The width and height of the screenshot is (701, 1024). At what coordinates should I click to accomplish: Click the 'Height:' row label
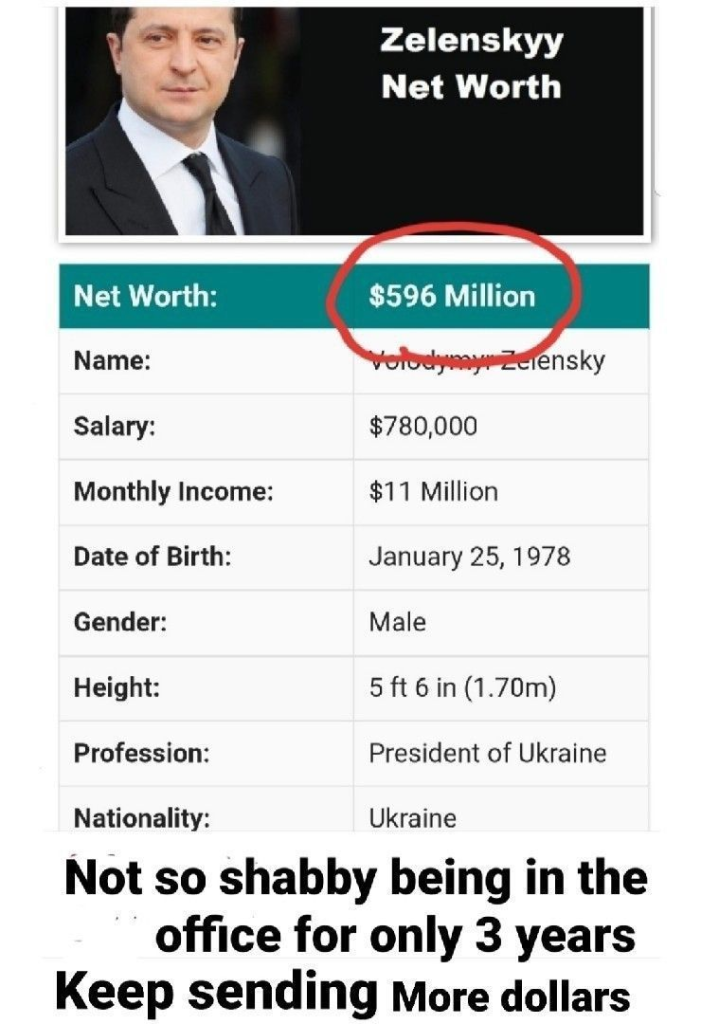(x=117, y=688)
